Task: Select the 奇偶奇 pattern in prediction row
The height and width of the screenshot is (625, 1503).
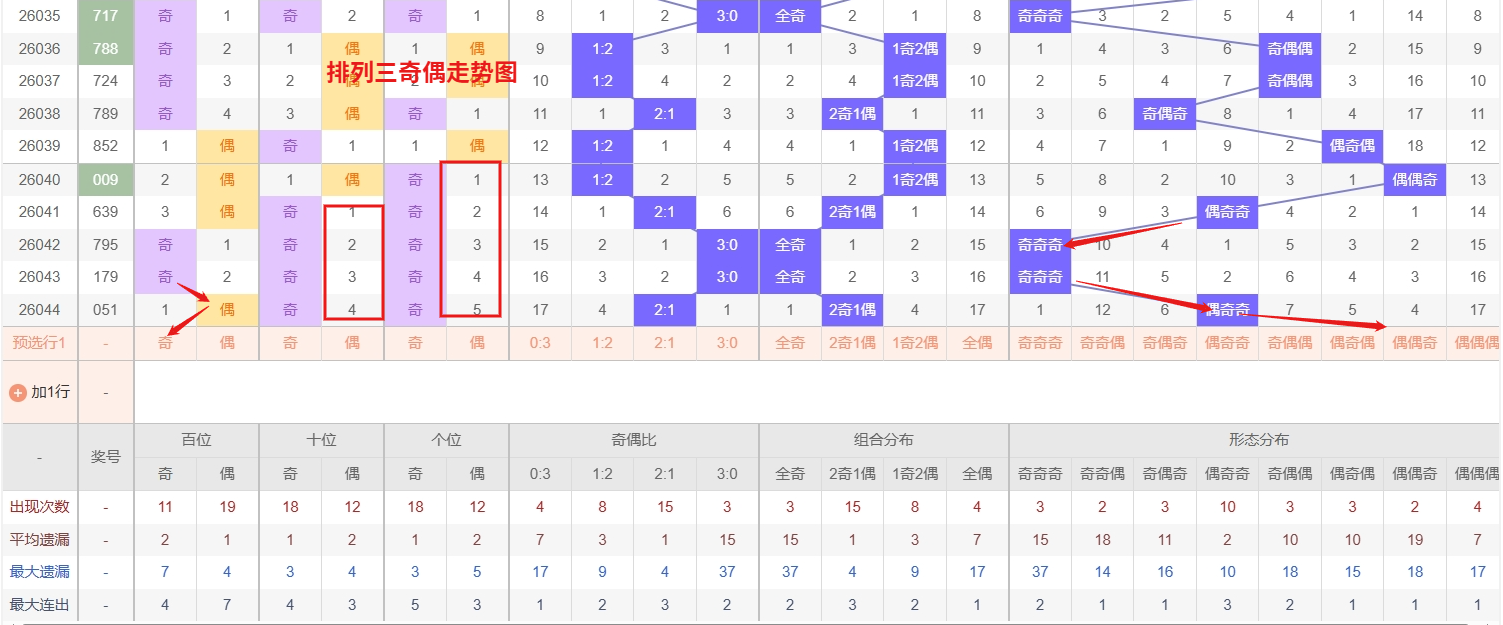Action: point(1164,342)
